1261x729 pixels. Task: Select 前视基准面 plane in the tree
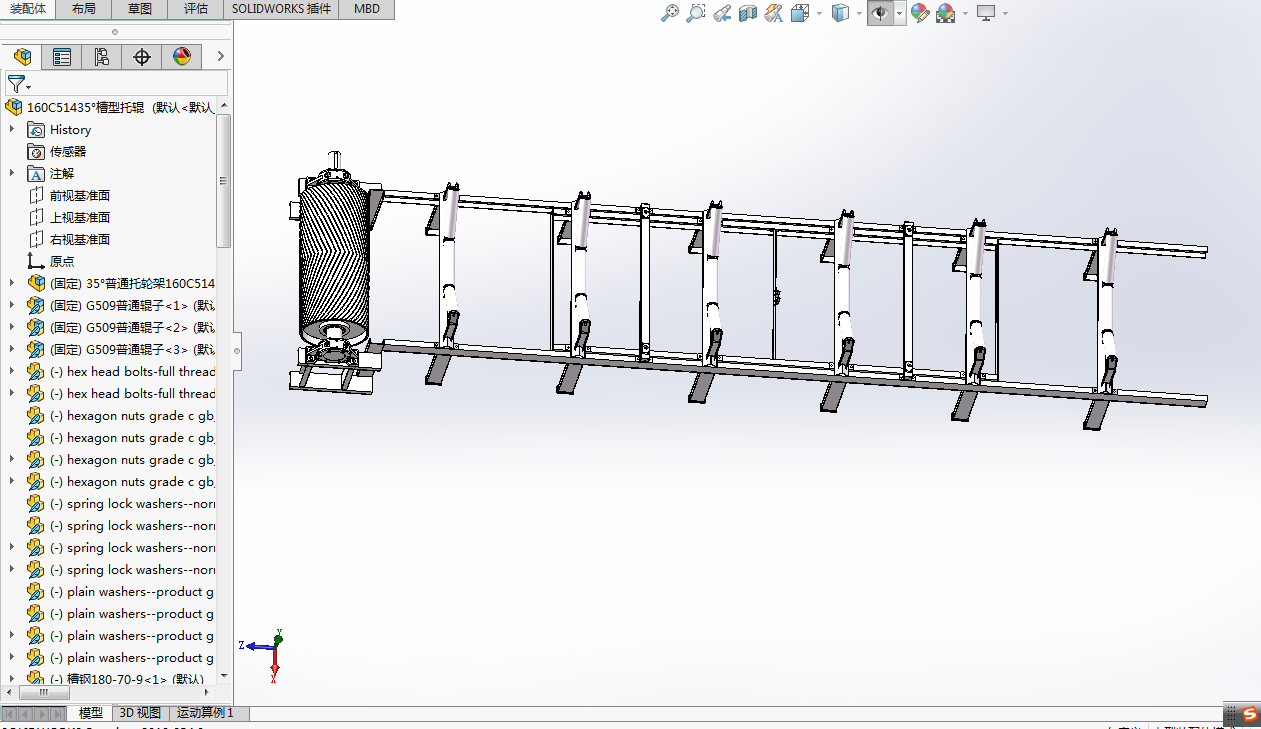tap(80, 195)
